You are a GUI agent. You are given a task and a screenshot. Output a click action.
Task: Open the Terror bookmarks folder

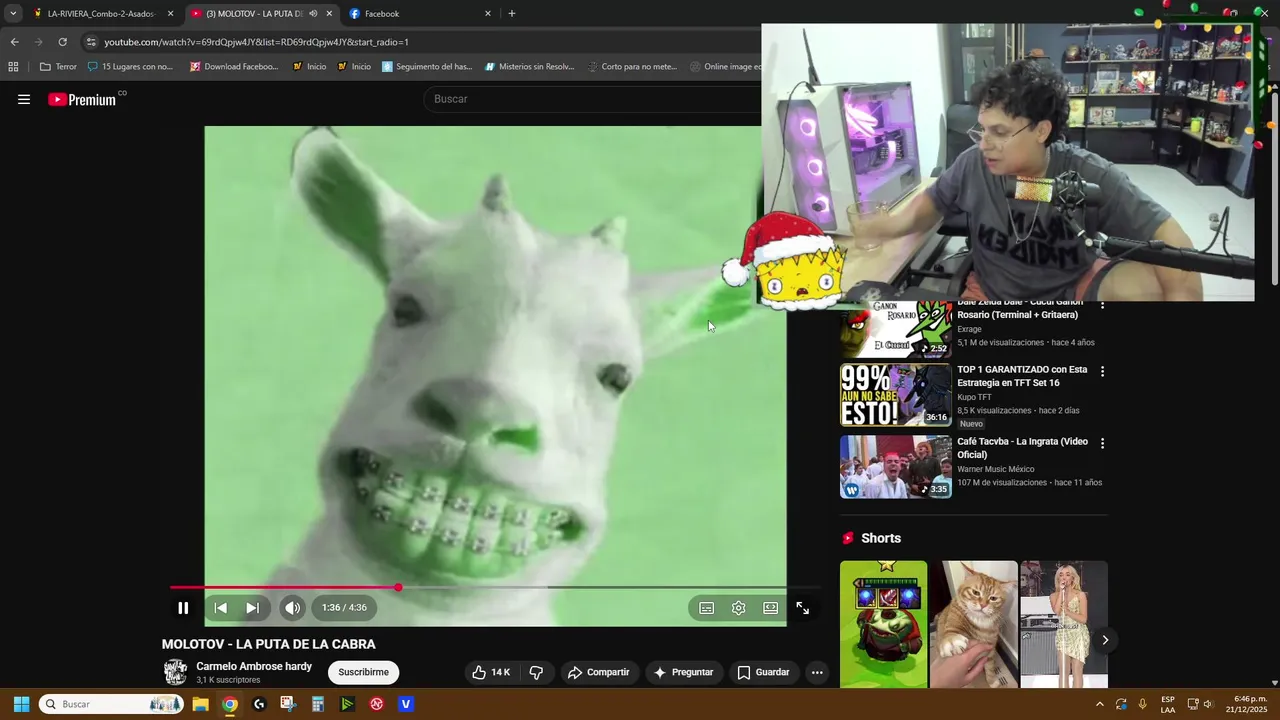coord(58,67)
